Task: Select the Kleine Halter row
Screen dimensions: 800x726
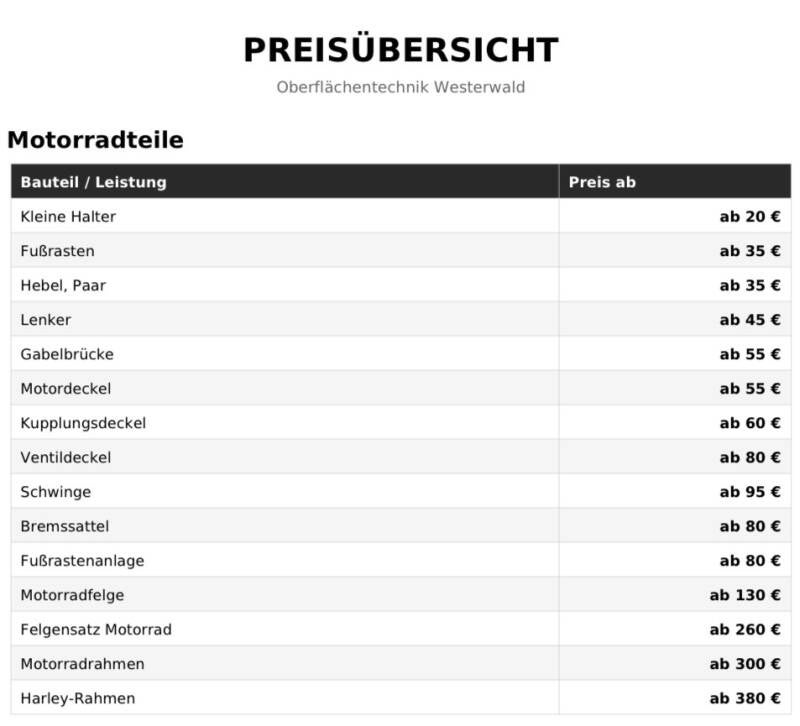Action: tap(401, 216)
